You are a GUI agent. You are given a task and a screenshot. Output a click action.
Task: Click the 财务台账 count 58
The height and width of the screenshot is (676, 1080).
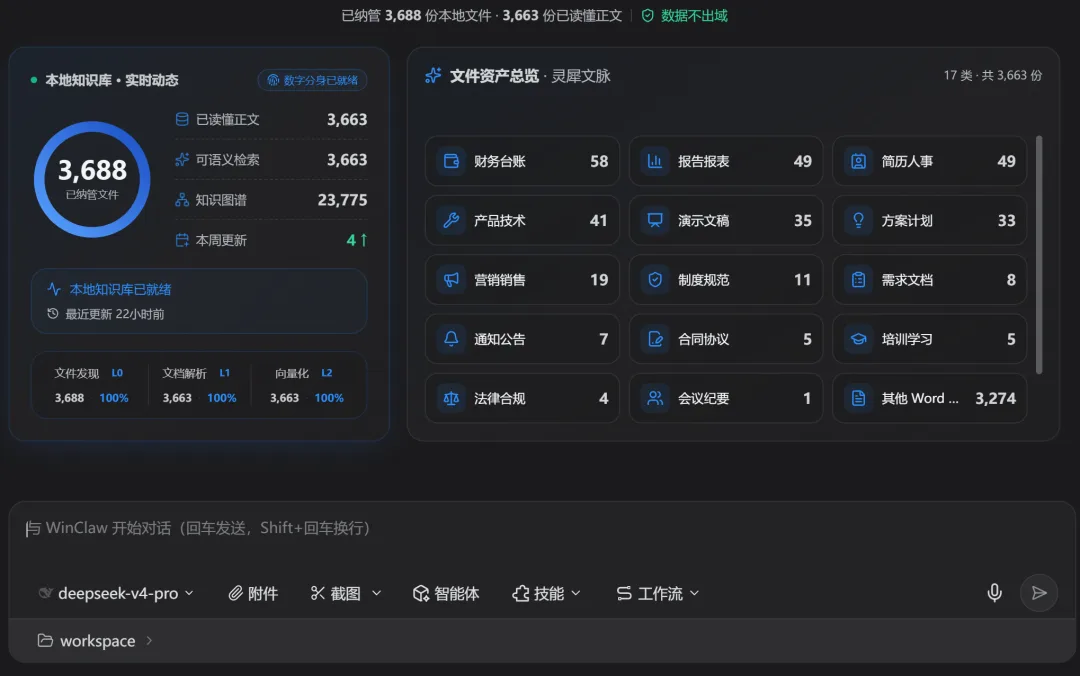599,161
